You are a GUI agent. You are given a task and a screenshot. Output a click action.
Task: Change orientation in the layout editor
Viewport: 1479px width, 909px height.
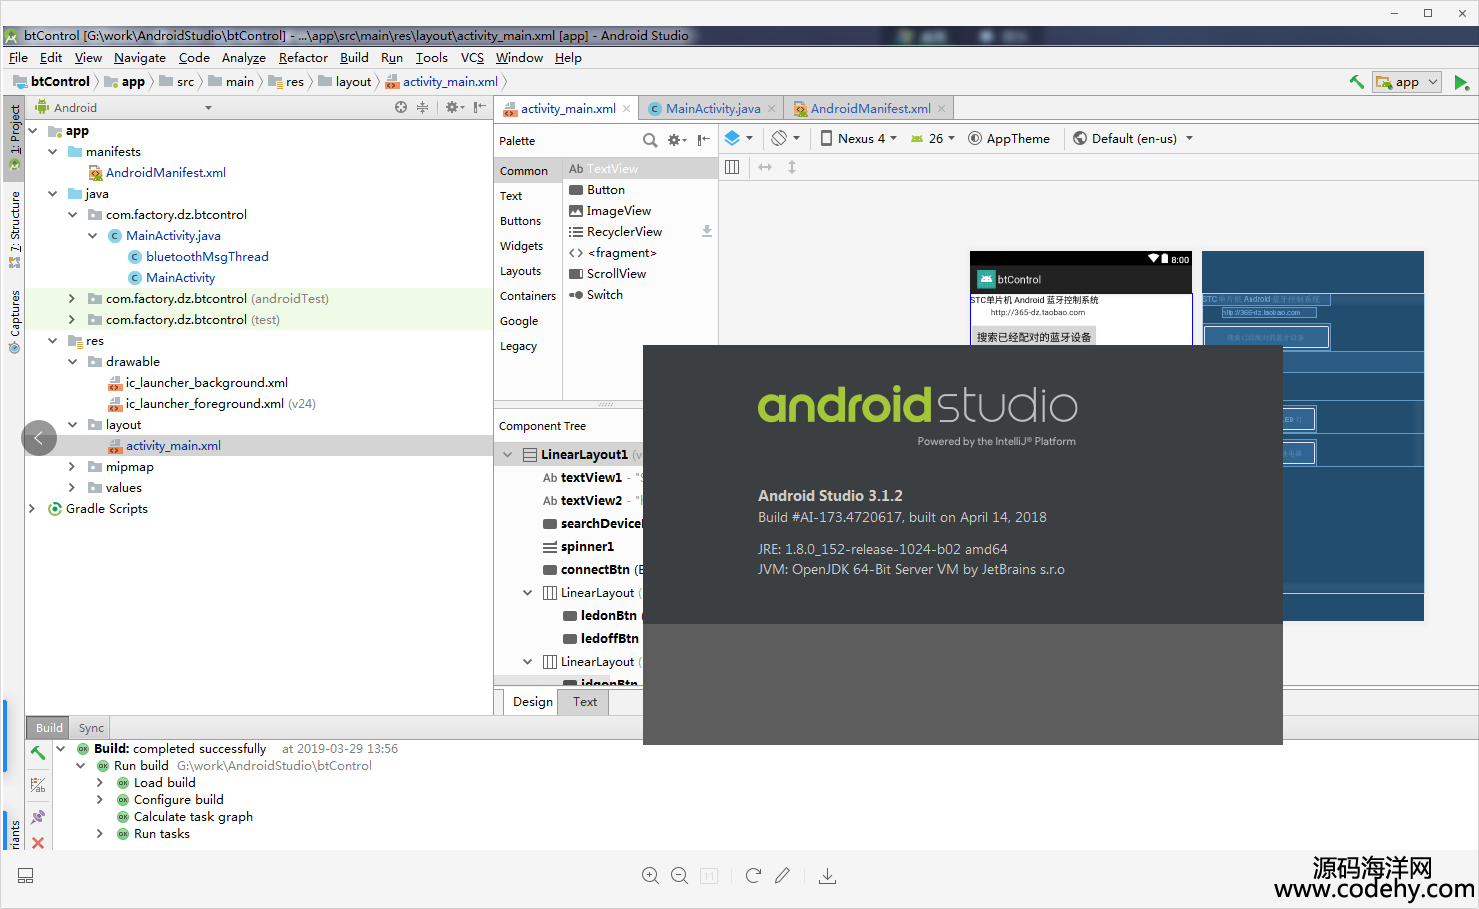pos(785,138)
